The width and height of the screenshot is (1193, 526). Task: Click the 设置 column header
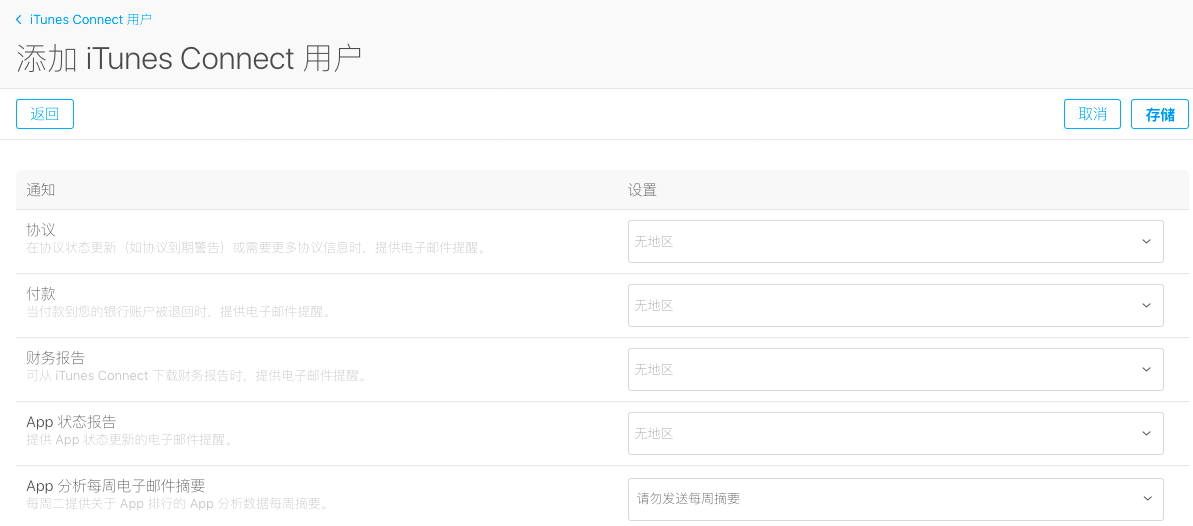click(642, 190)
